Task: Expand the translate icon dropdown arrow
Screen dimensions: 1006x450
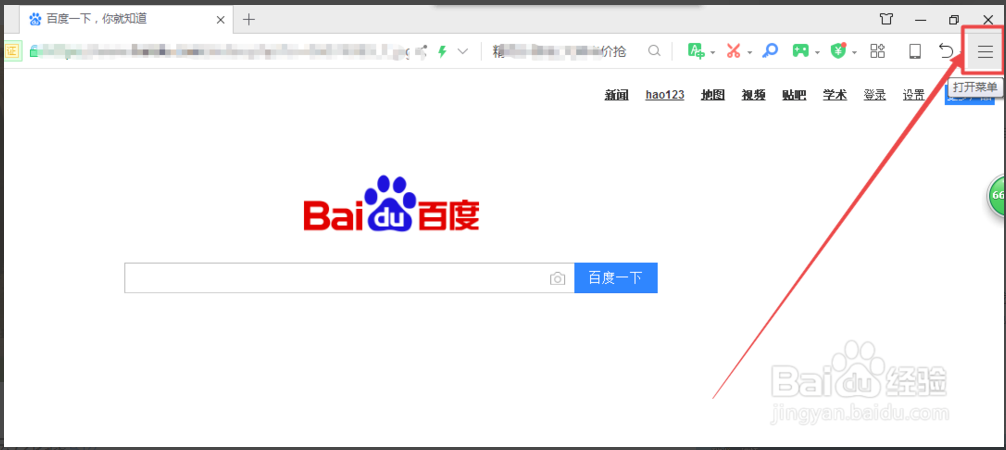Action: tap(713, 53)
